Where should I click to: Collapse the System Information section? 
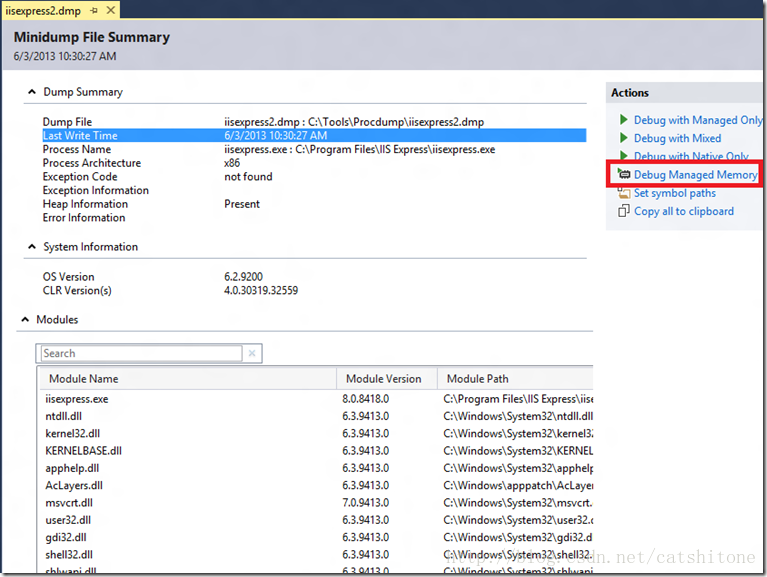point(32,246)
